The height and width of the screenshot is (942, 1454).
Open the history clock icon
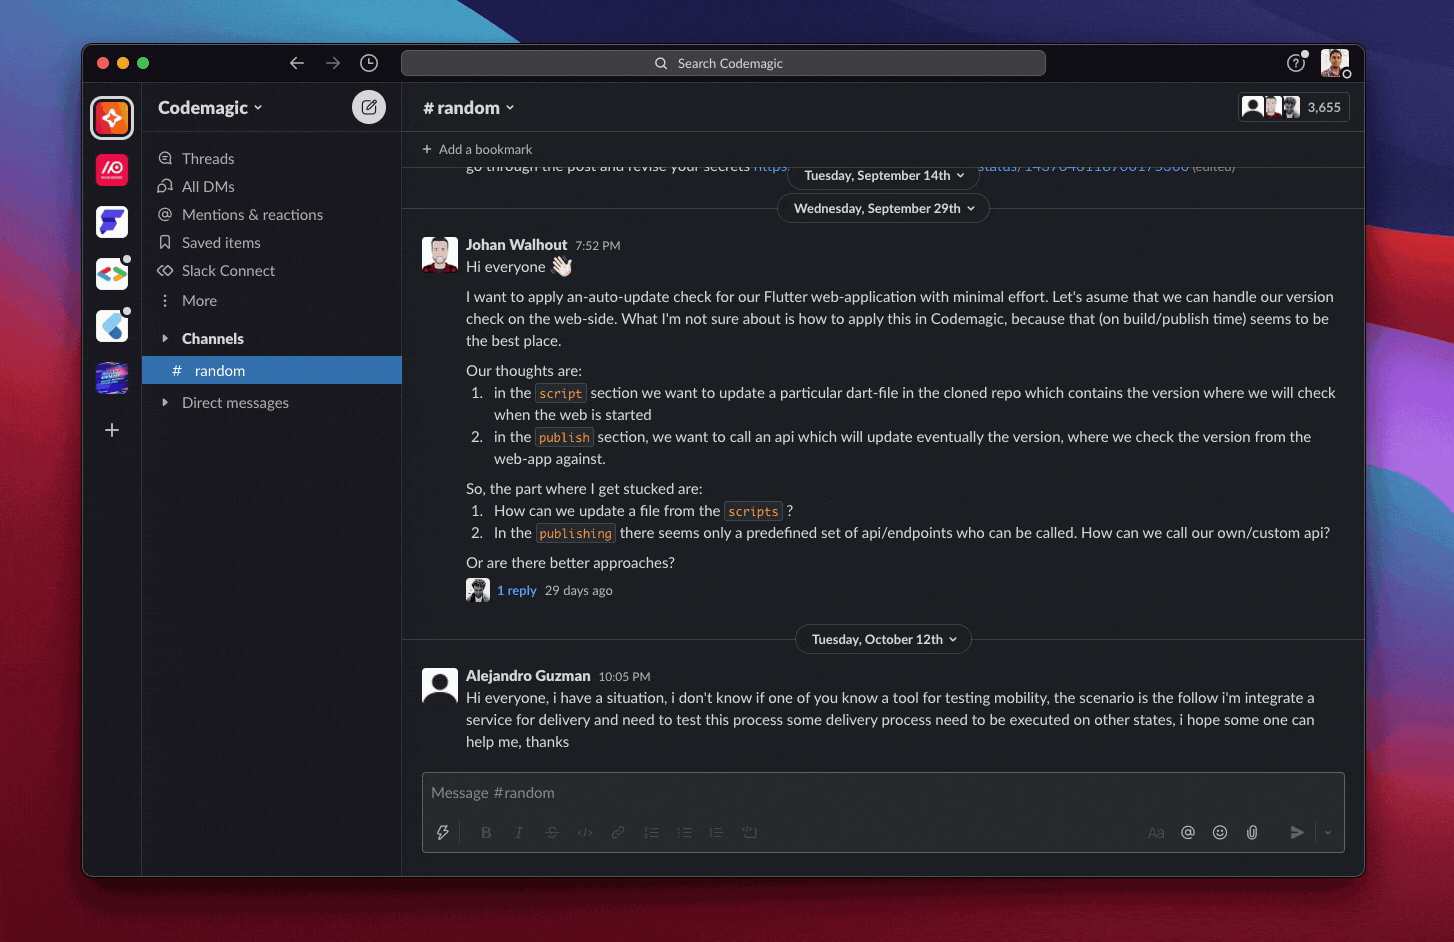(369, 63)
